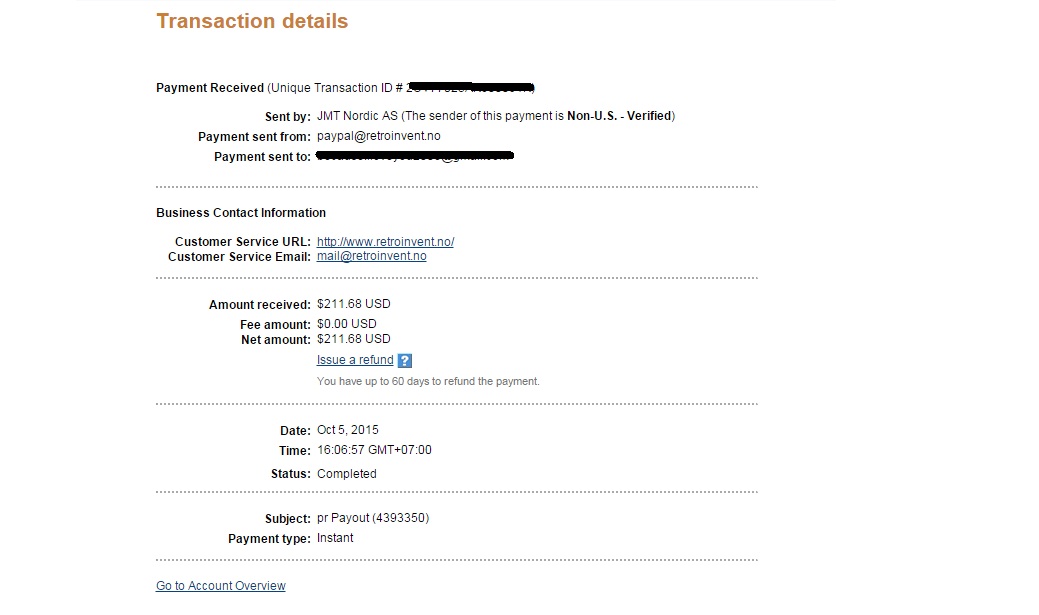Open the www.retroinvent.no customer service URL
This screenshot has width=1039, height=615.
click(385, 242)
